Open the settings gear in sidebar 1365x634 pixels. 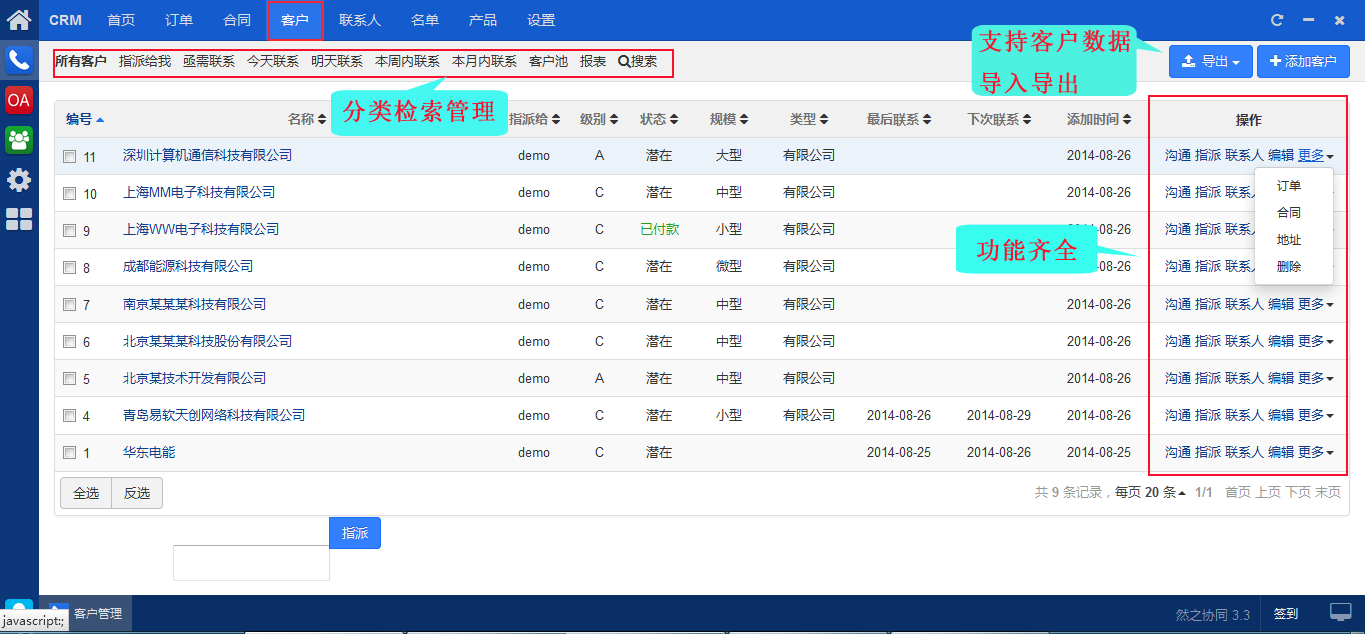click(19, 180)
